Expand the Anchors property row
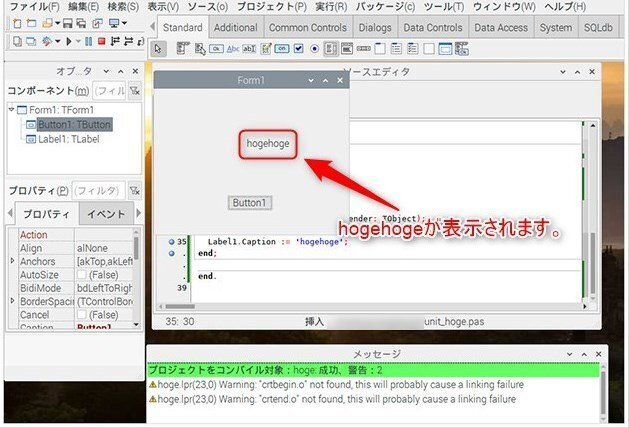Viewport: 629px width, 428px height. tap(12, 261)
